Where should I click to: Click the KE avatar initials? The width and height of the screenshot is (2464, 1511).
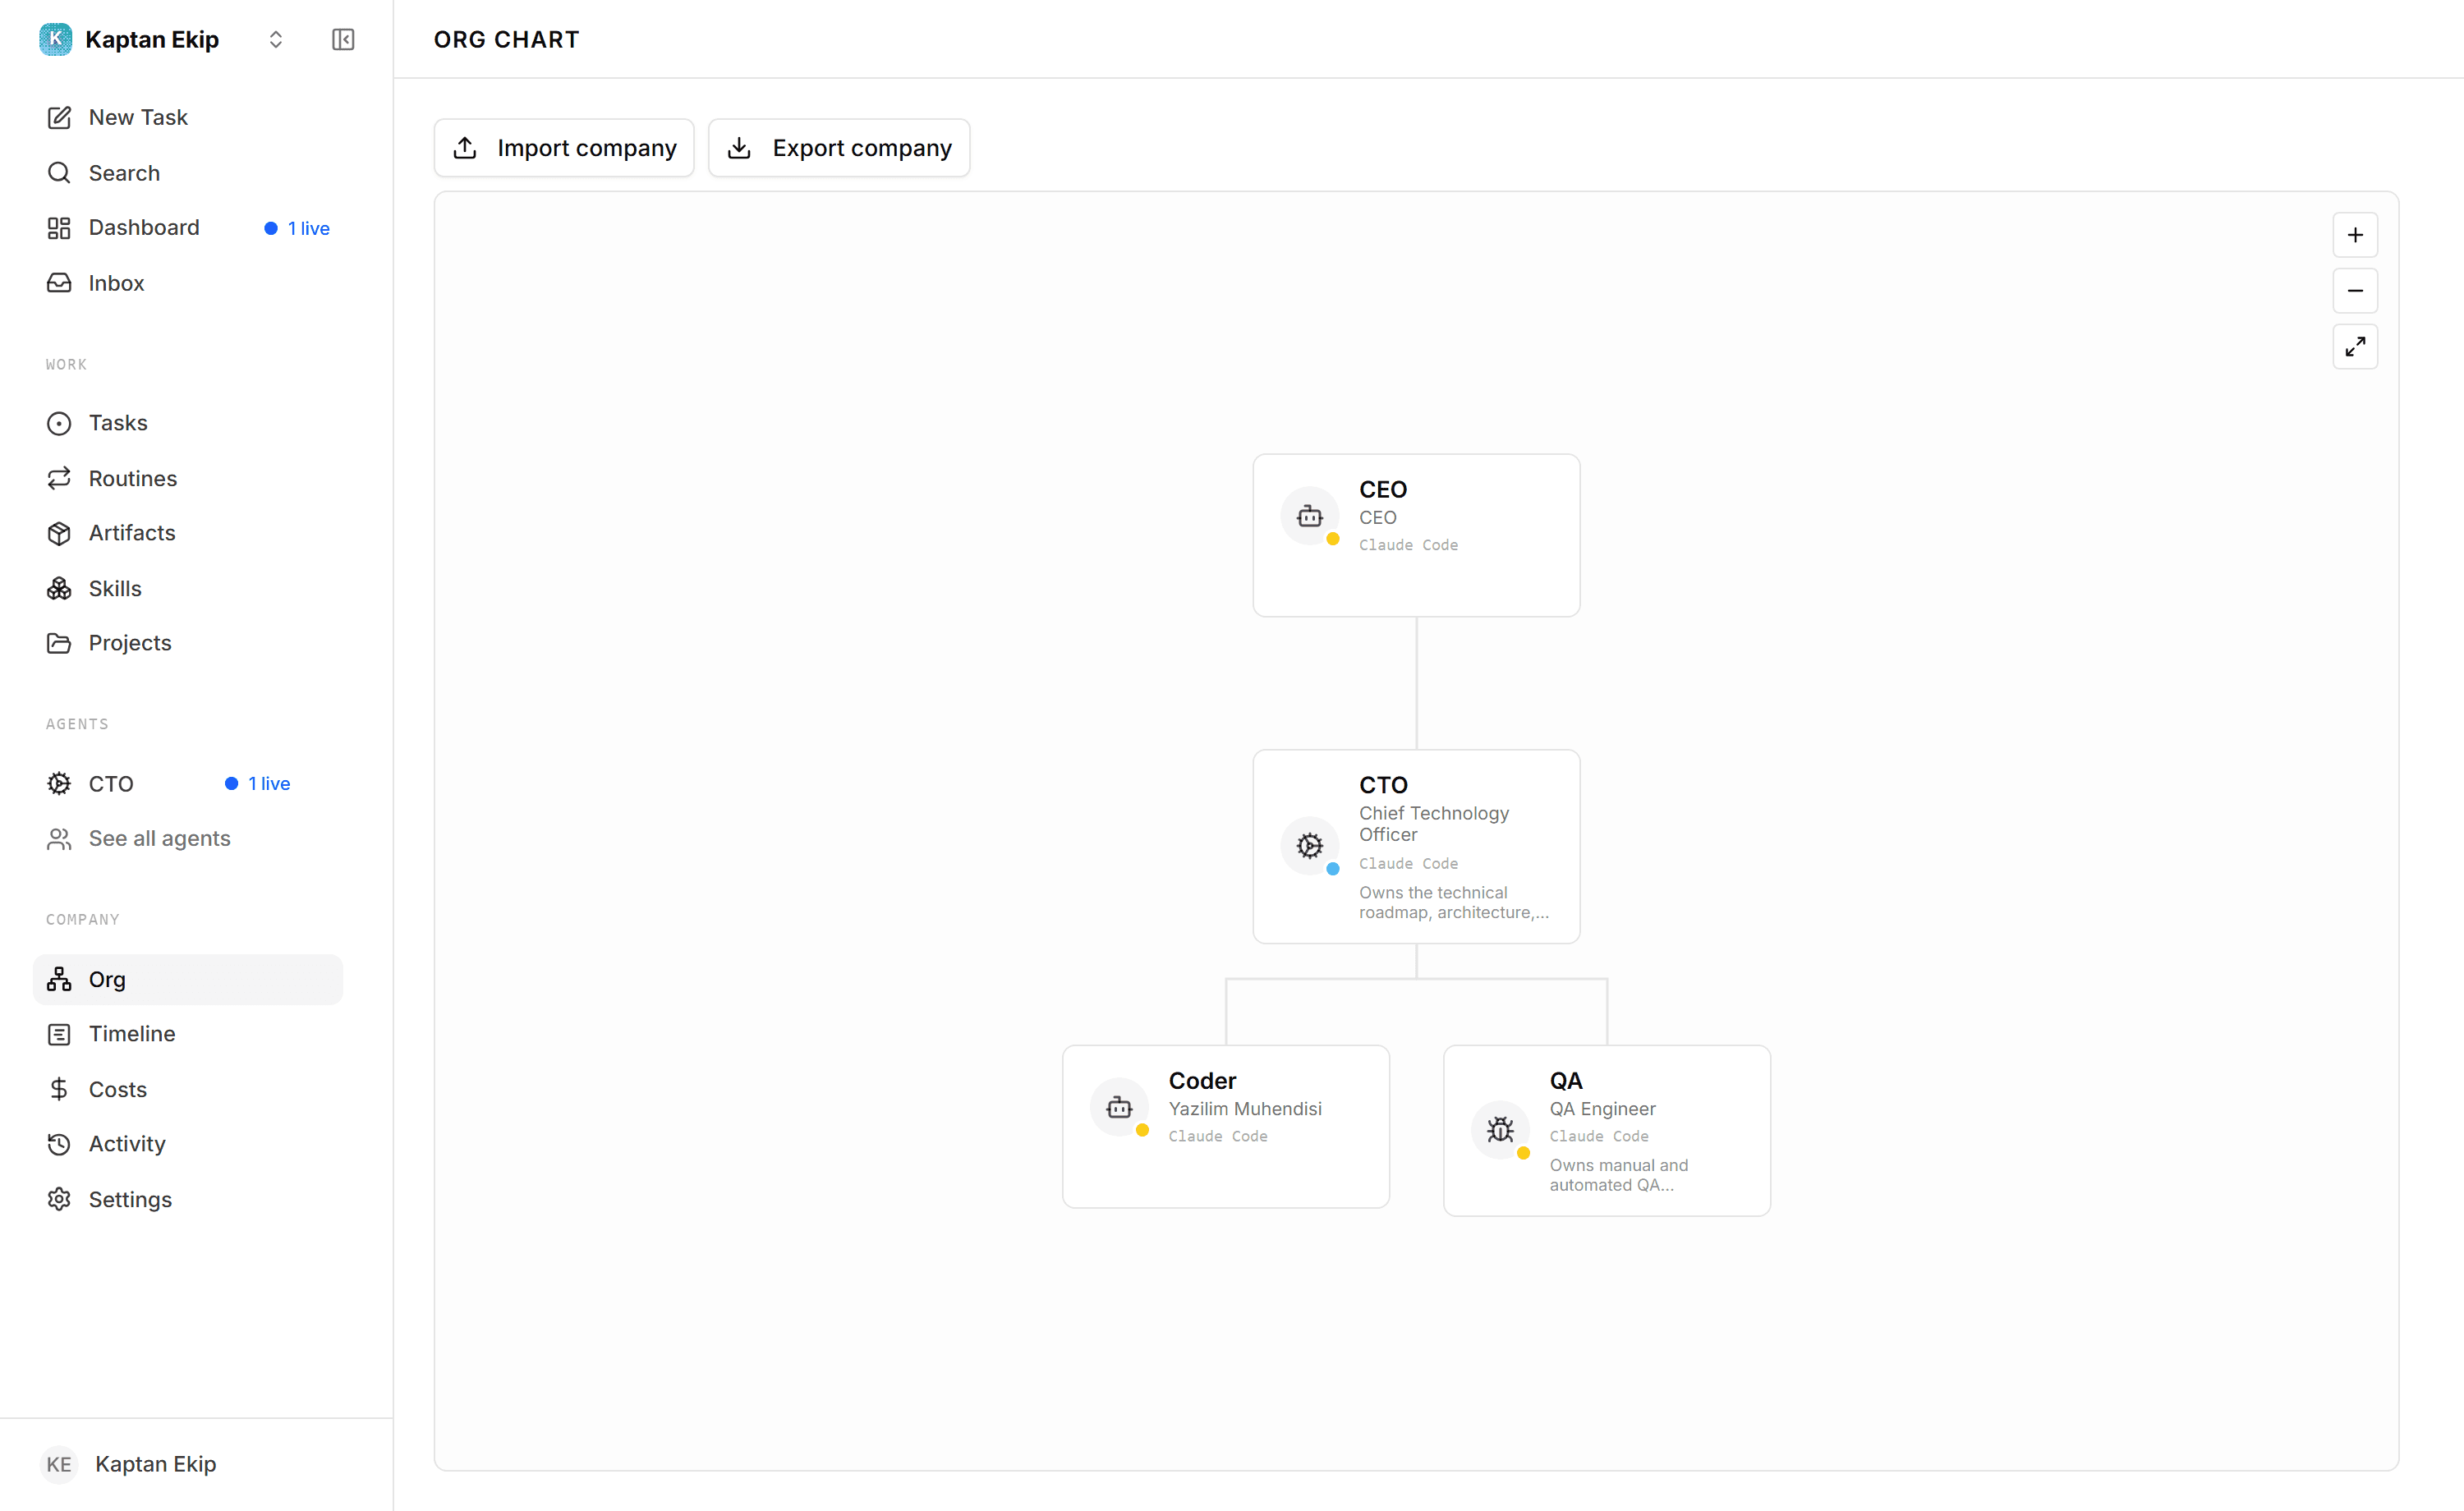pos(59,1464)
